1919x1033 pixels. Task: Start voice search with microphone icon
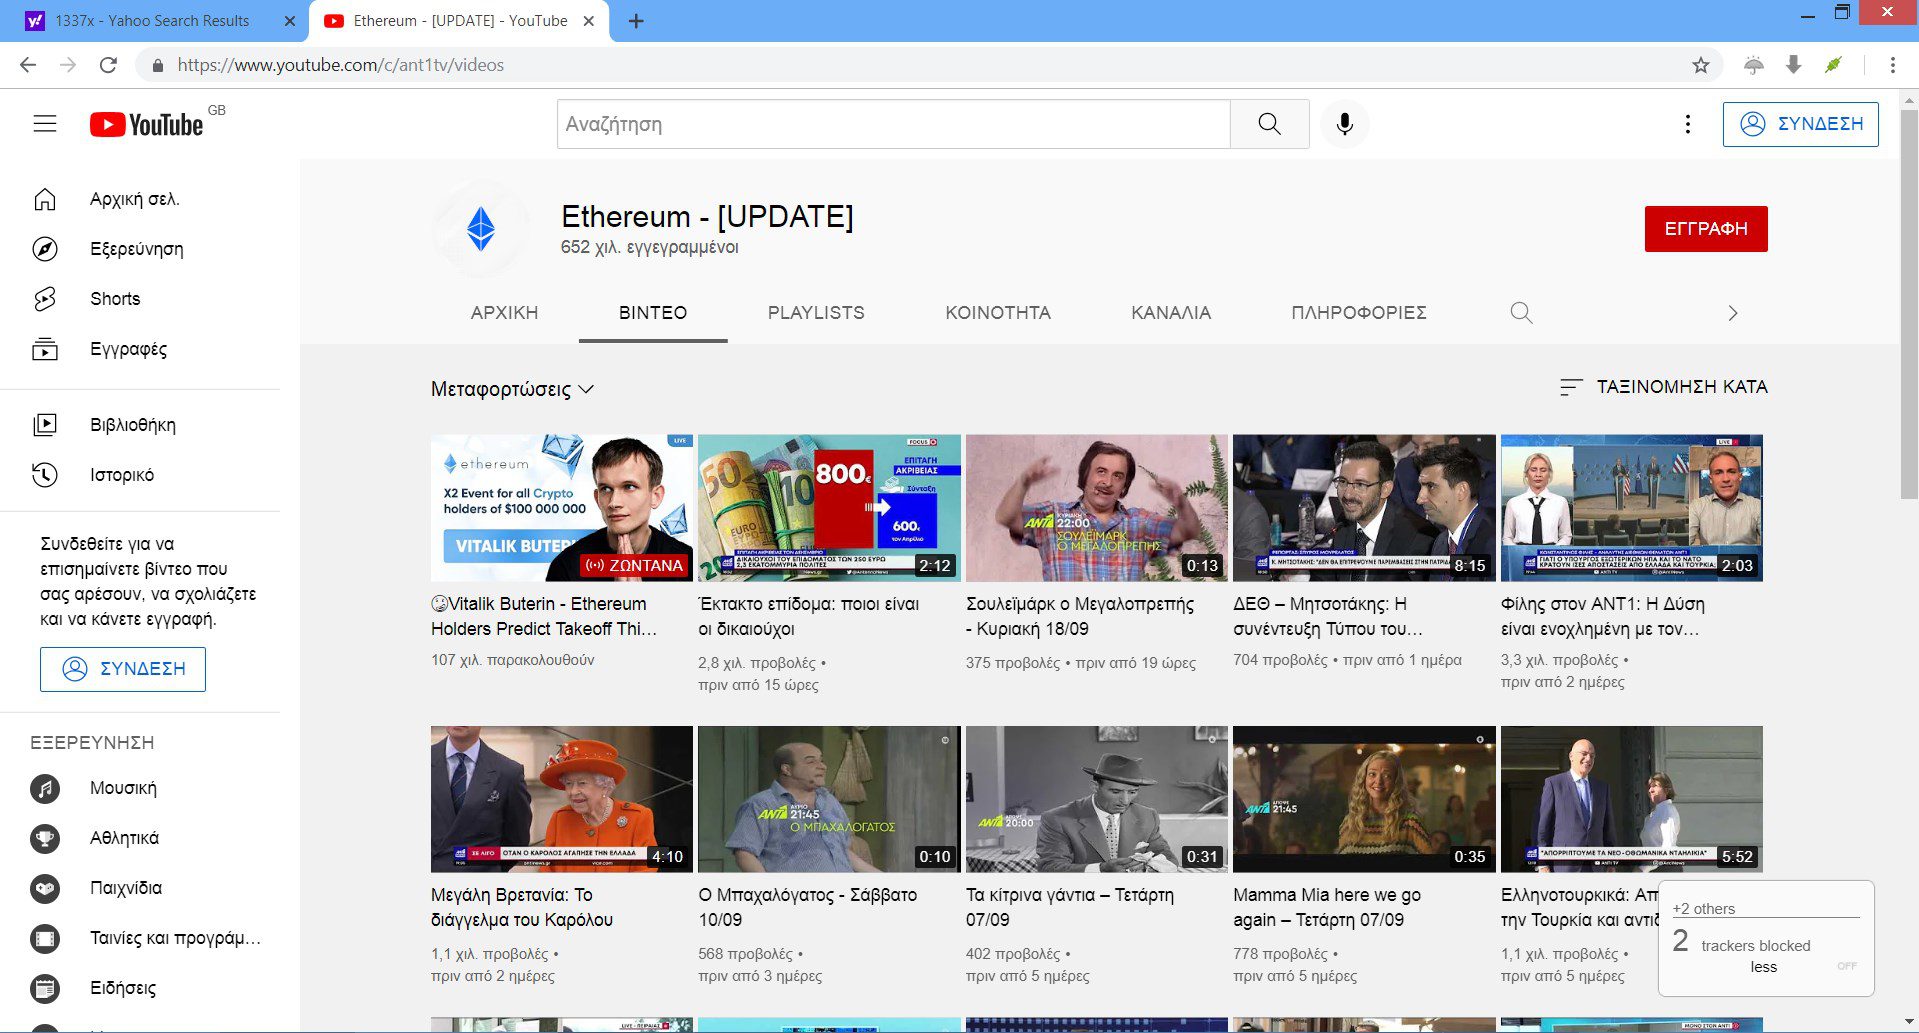coord(1345,124)
